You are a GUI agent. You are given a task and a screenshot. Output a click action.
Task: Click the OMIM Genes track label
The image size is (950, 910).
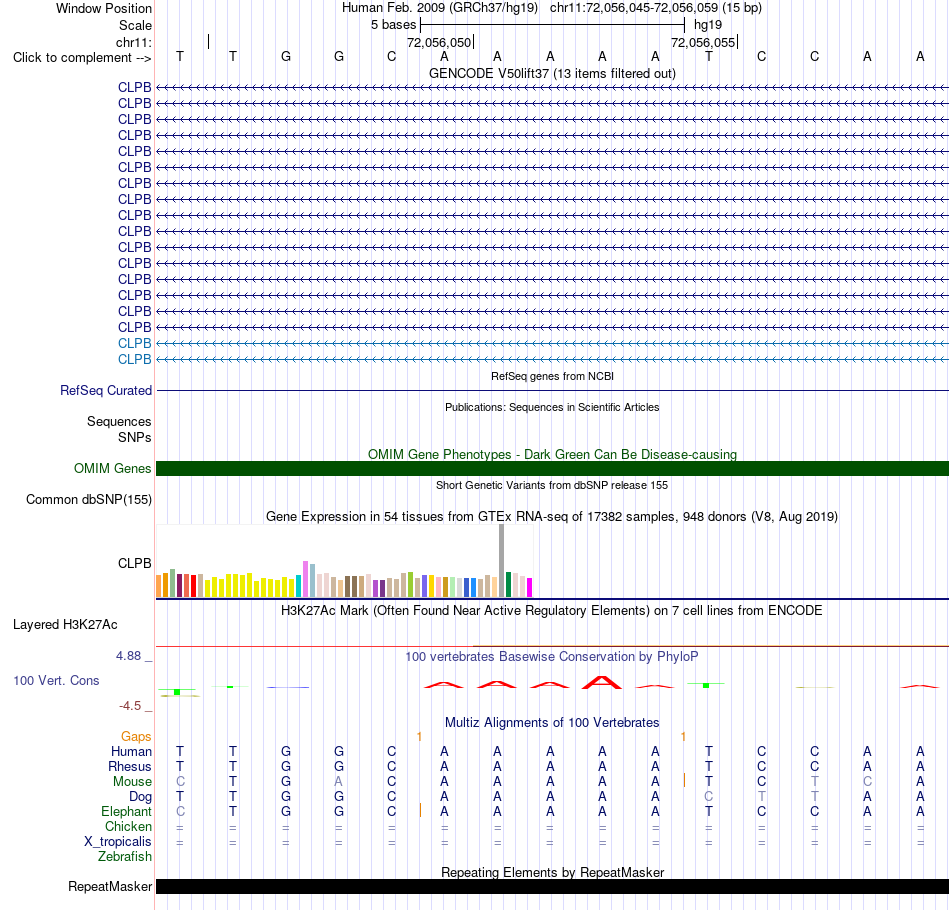click(x=112, y=468)
